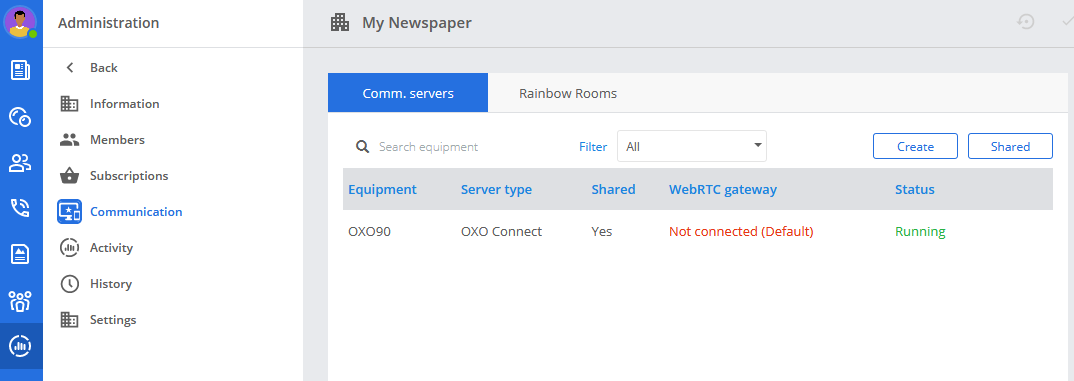This screenshot has height=381, width=1074.
Task: Click the History clock icon
Action: click(69, 284)
